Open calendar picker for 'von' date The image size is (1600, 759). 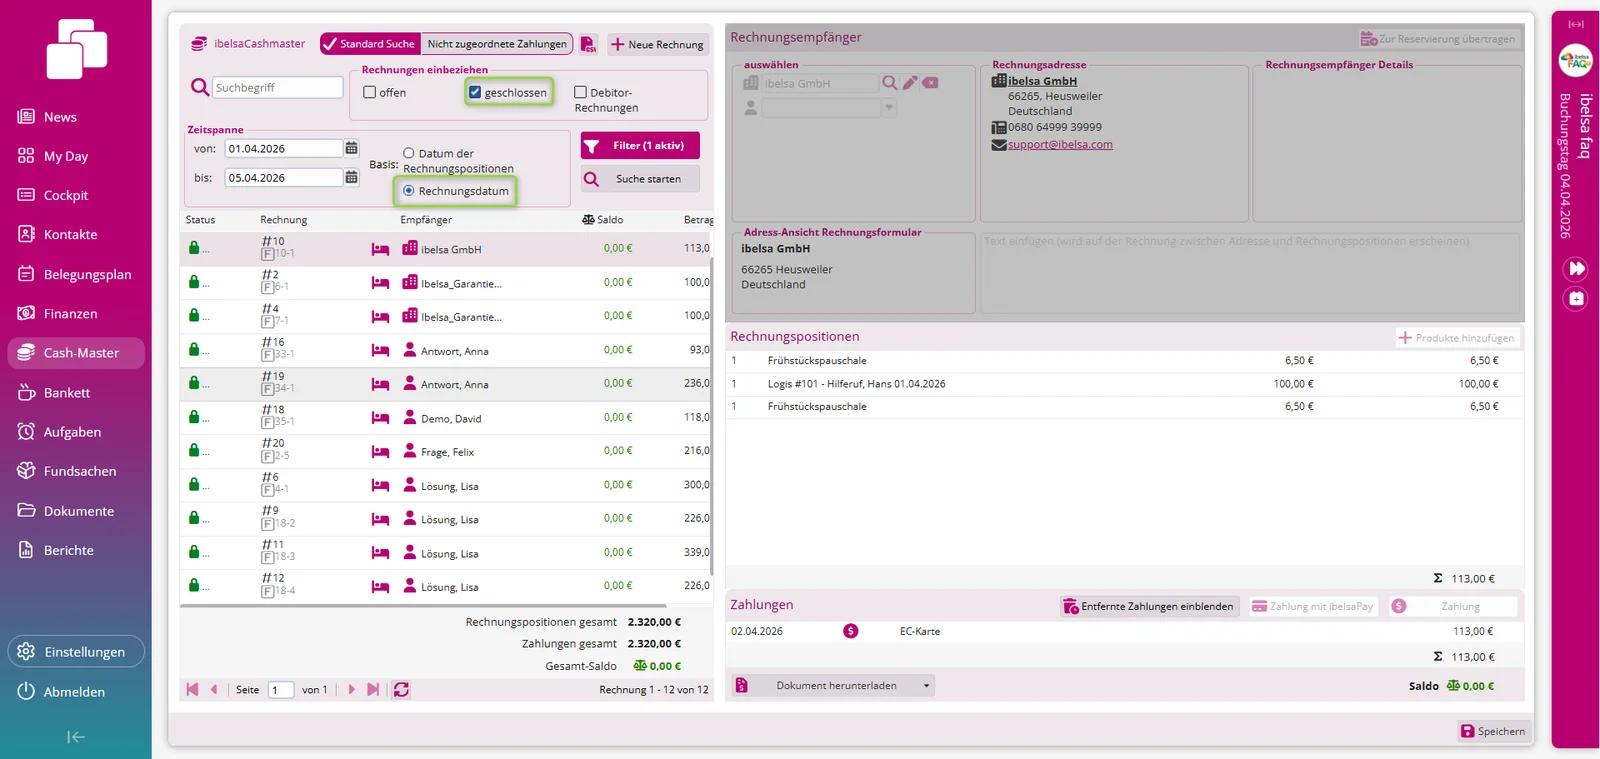coord(351,148)
